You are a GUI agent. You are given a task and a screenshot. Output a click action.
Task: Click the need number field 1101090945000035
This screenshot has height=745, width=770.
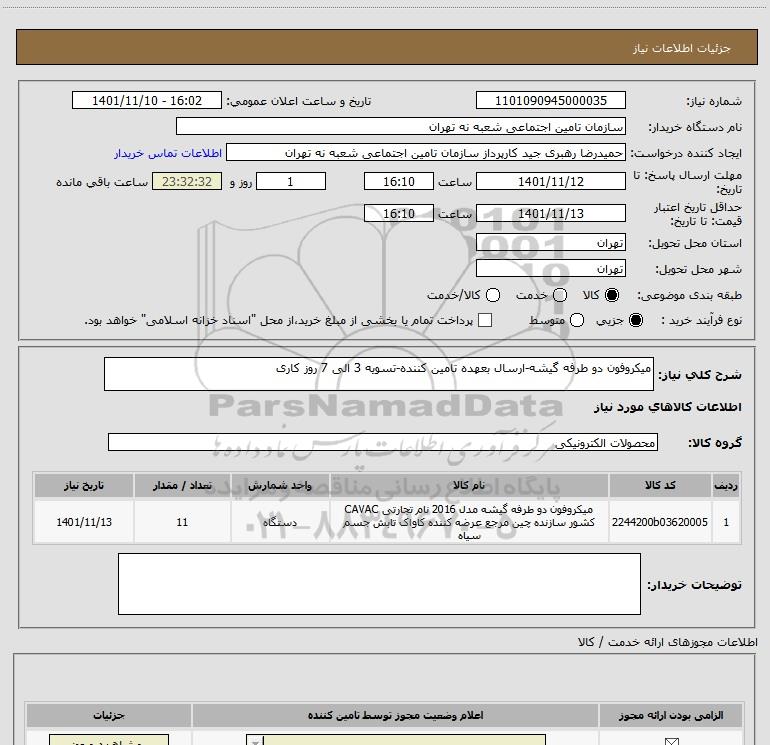tap(550, 100)
